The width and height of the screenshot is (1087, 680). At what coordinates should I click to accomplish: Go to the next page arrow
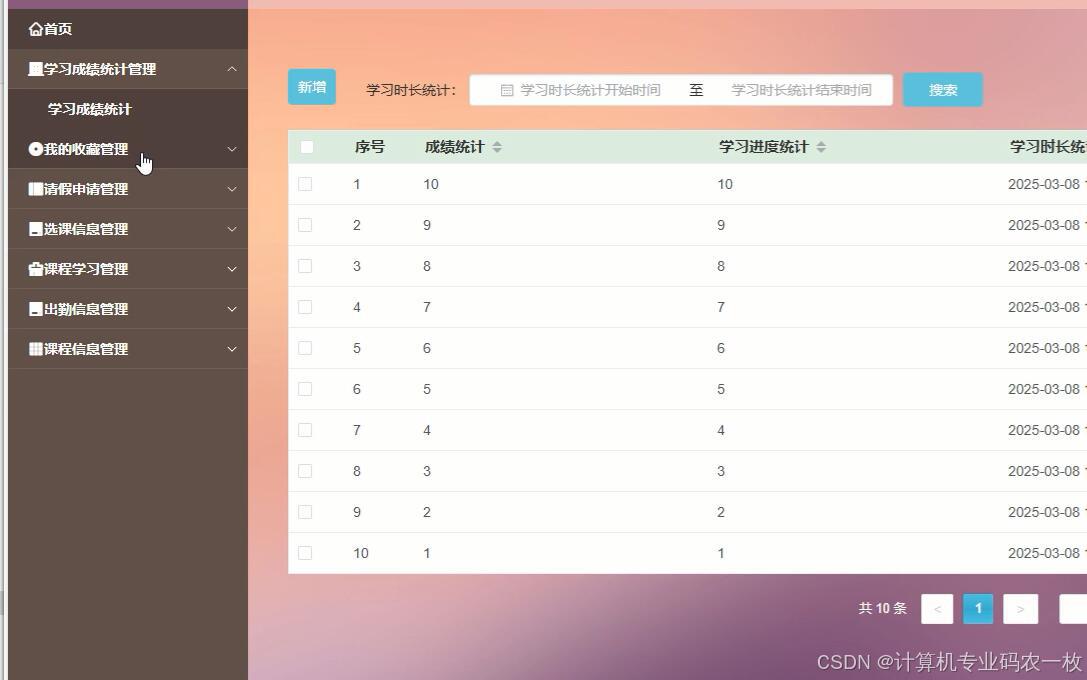1020,609
